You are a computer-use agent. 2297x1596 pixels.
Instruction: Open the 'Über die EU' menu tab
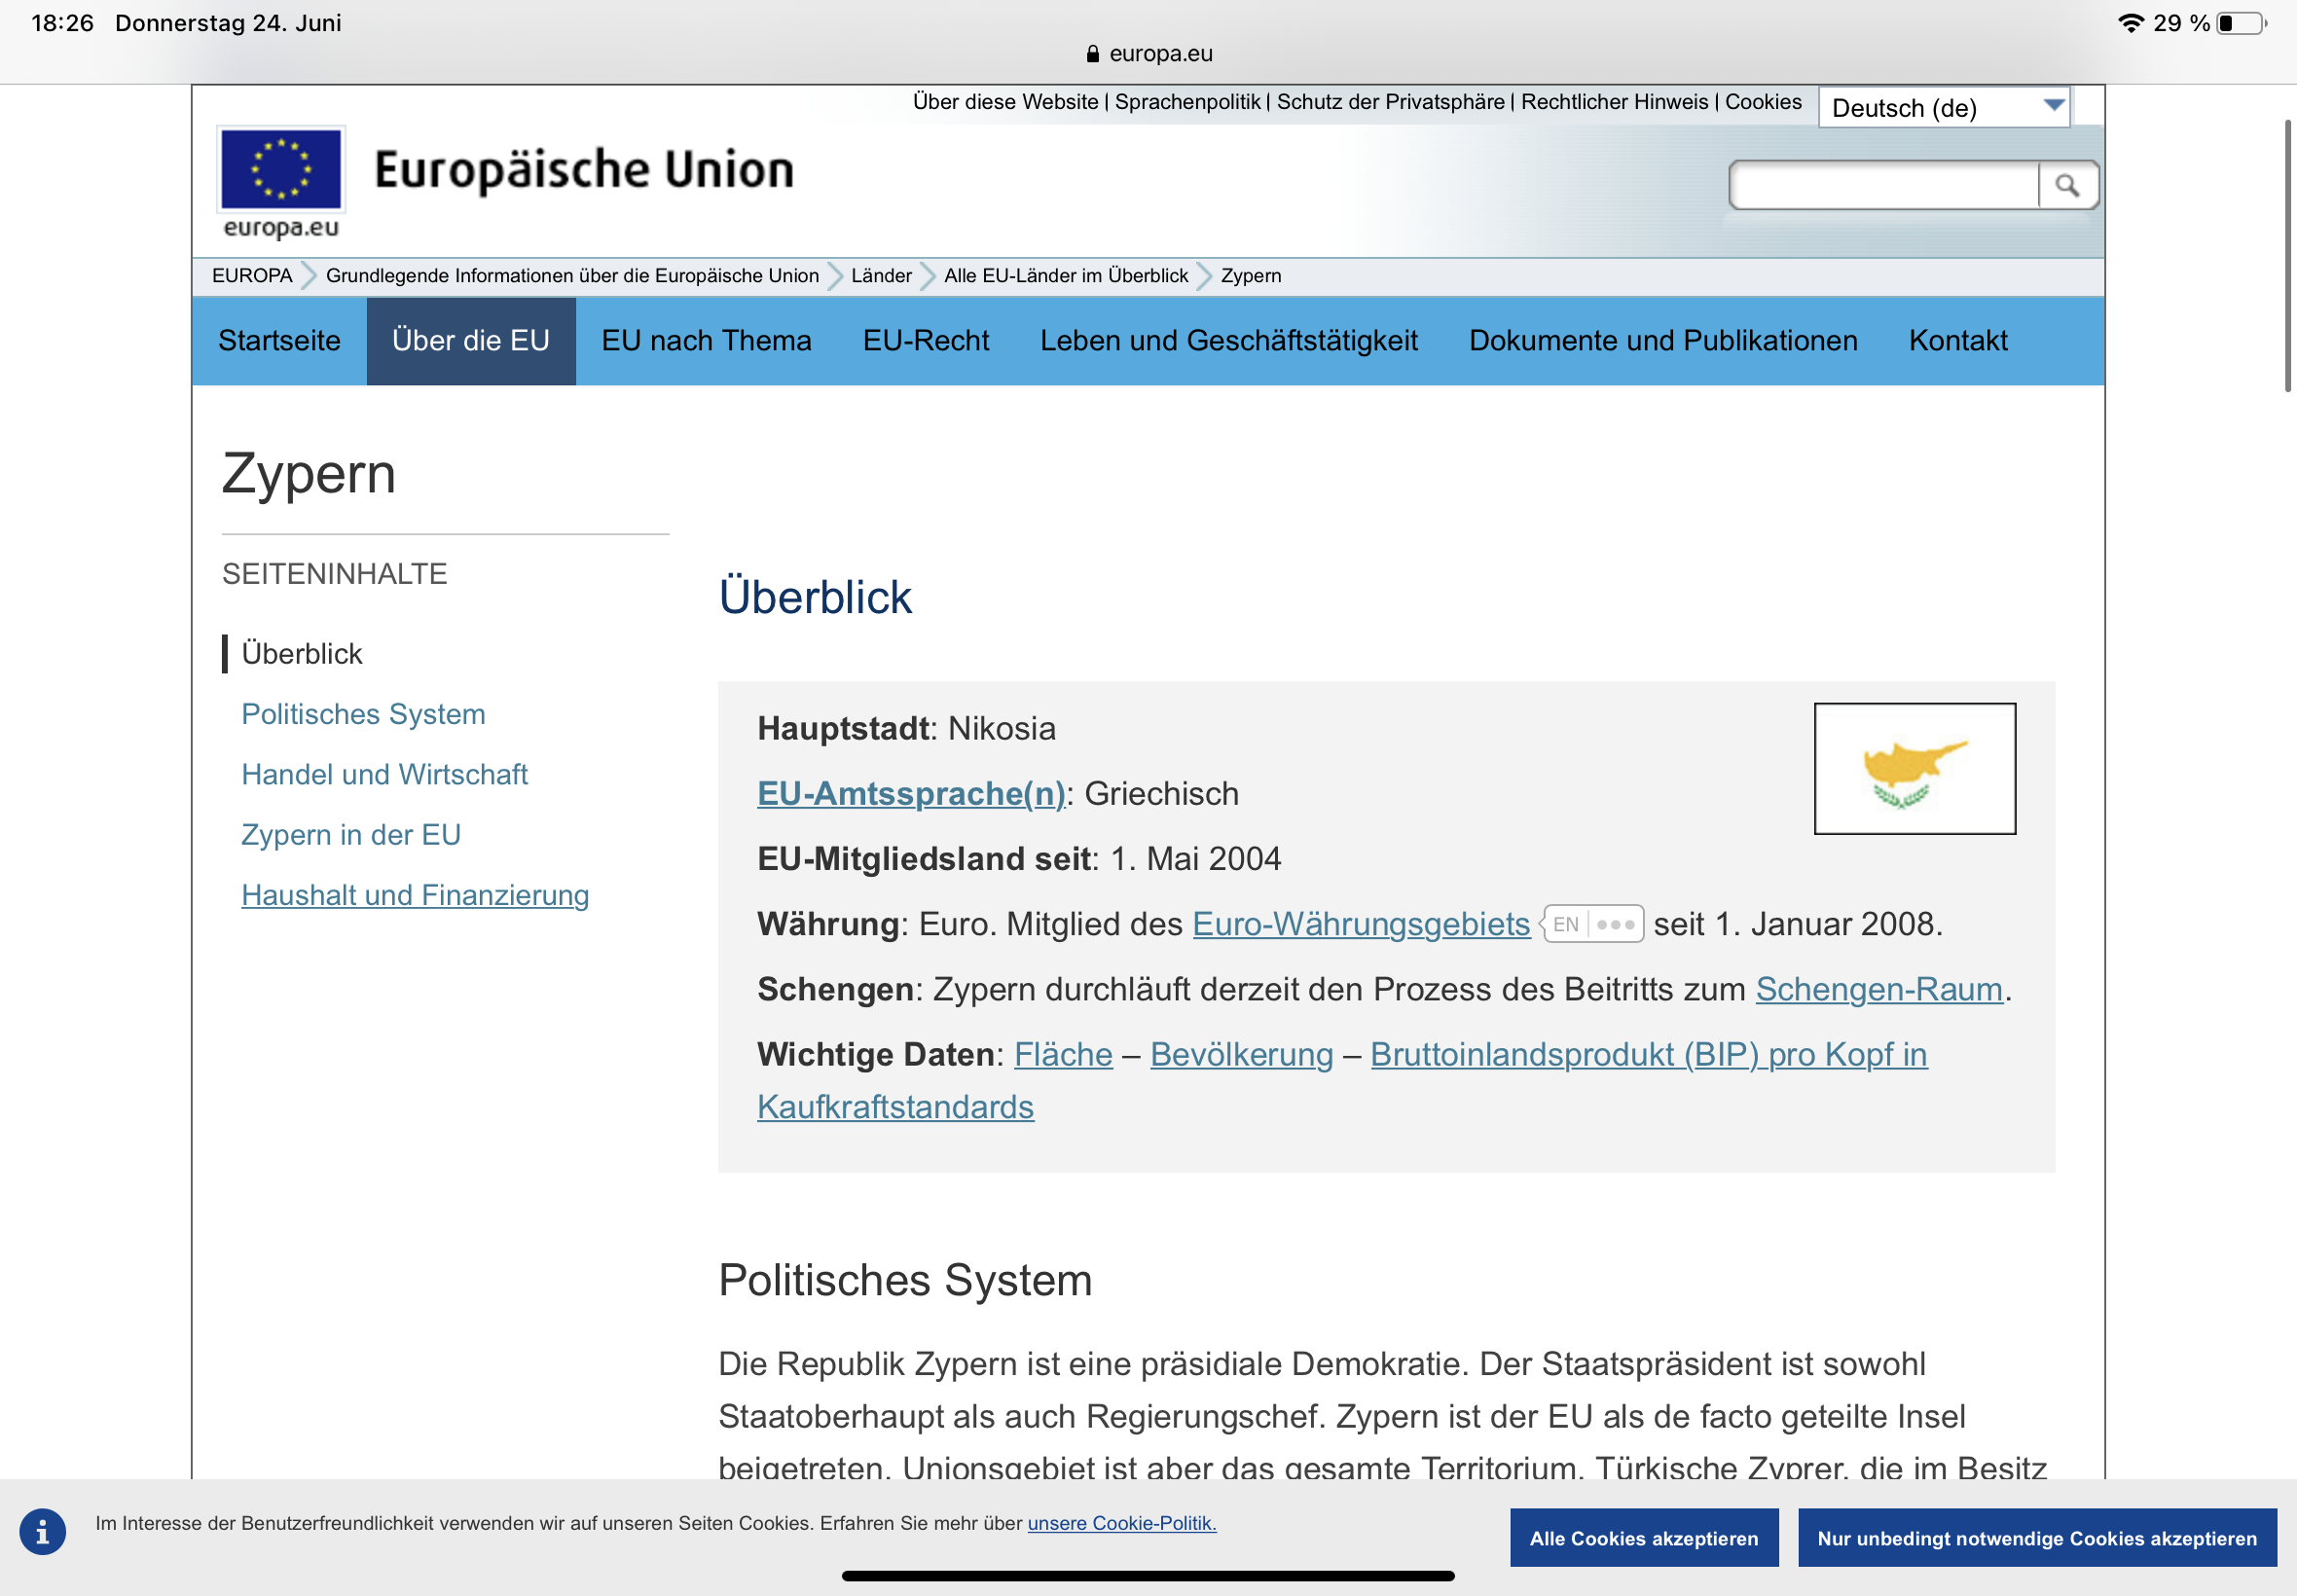pyautogui.click(x=470, y=341)
